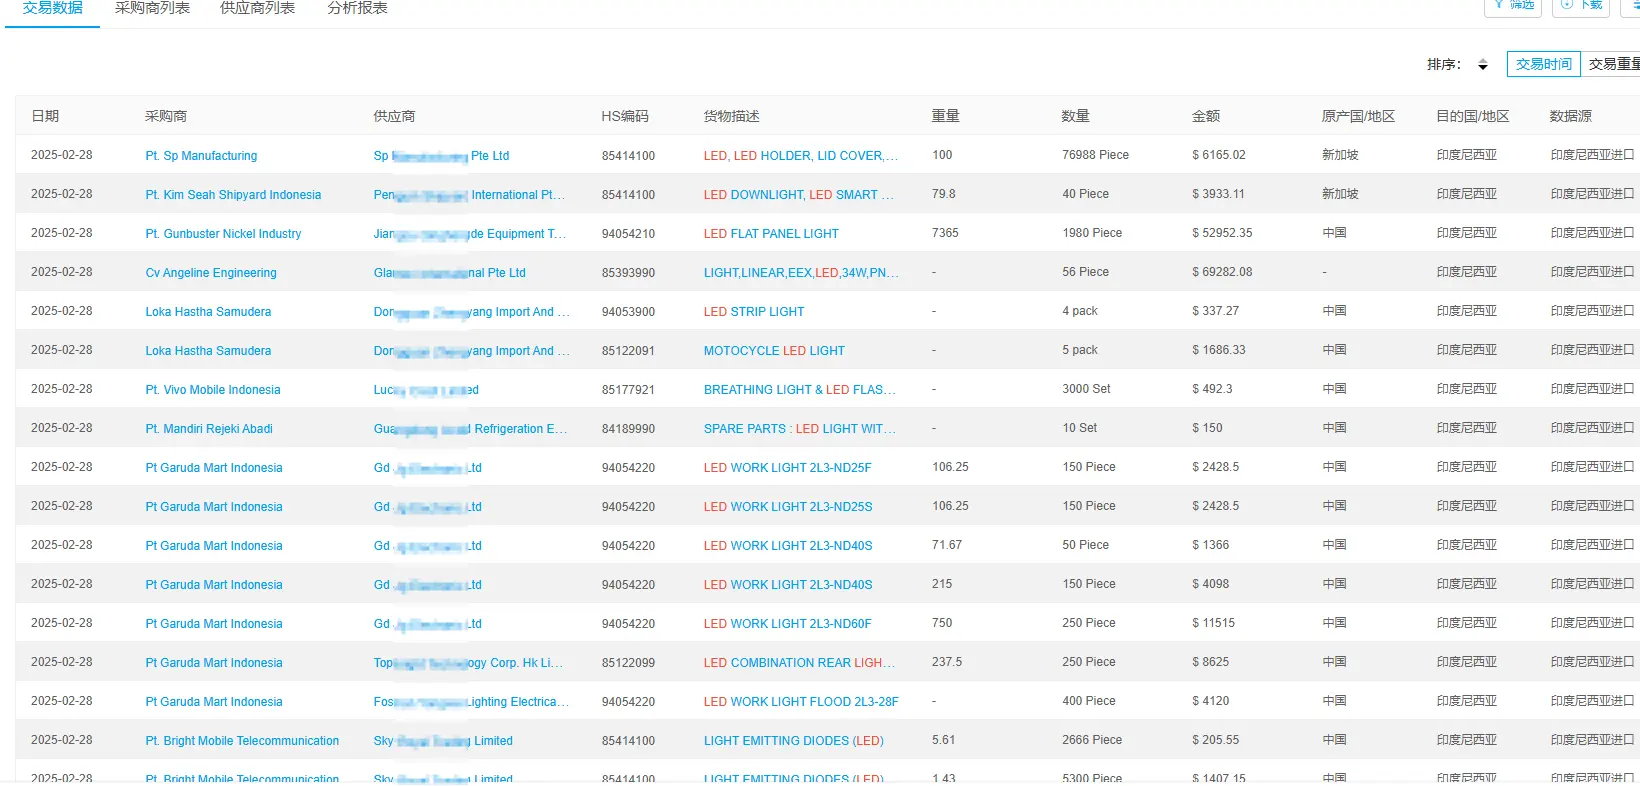Select the 交易数据 tab
This screenshot has width=1640, height=786.
click(52, 9)
